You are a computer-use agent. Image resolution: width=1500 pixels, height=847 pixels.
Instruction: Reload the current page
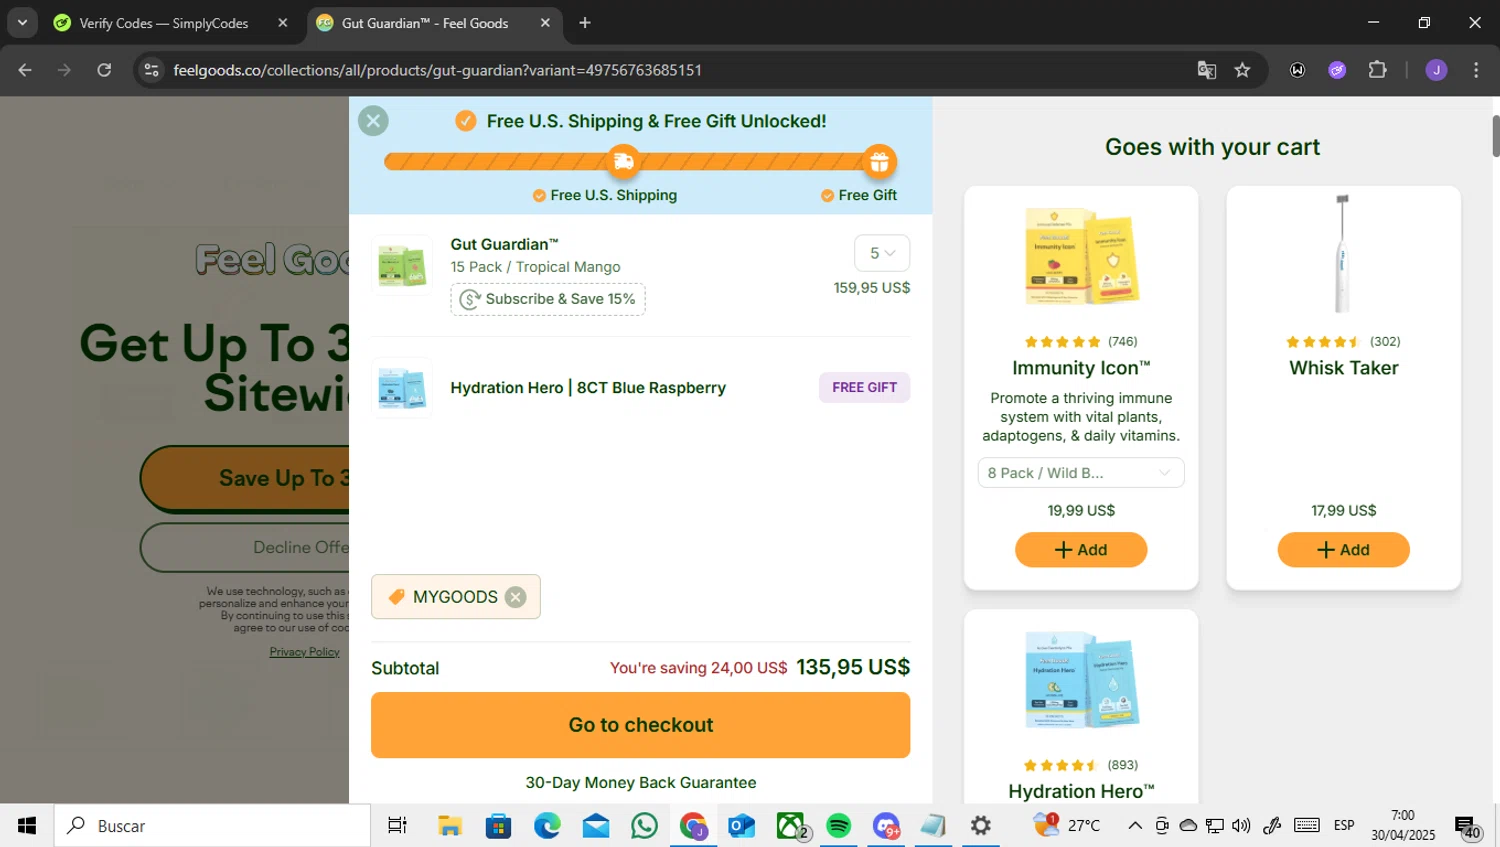click(104, 70)
